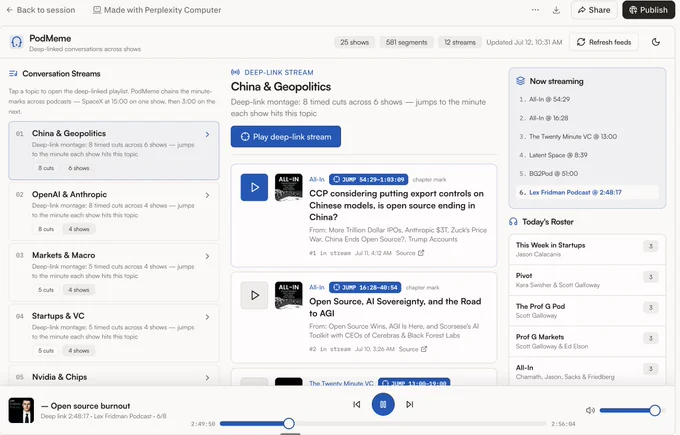Select the Markets & Macro stream title

click(64, 255)
